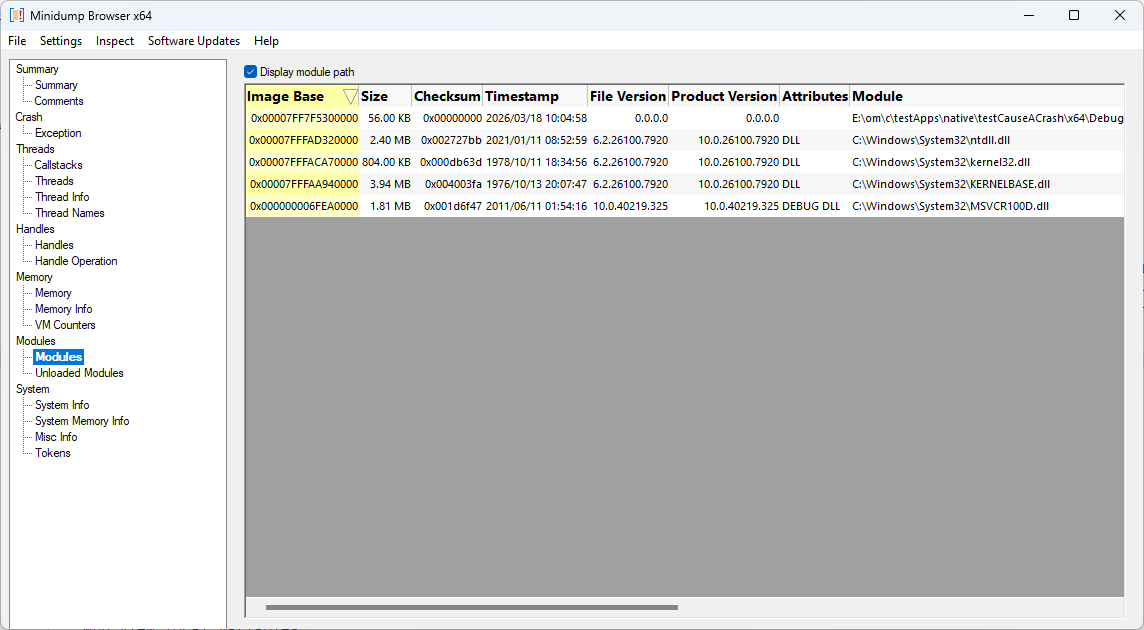
Task: Open Thread Names in the tree
Action: click(70, 213)
